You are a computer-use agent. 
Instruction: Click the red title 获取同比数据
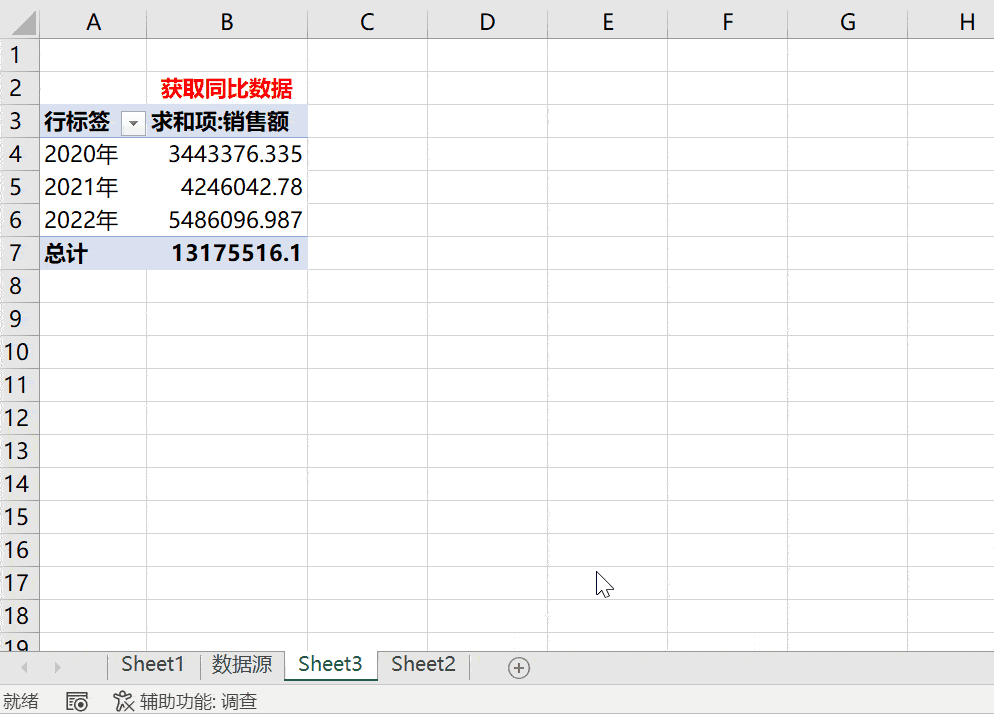point(227,88)
